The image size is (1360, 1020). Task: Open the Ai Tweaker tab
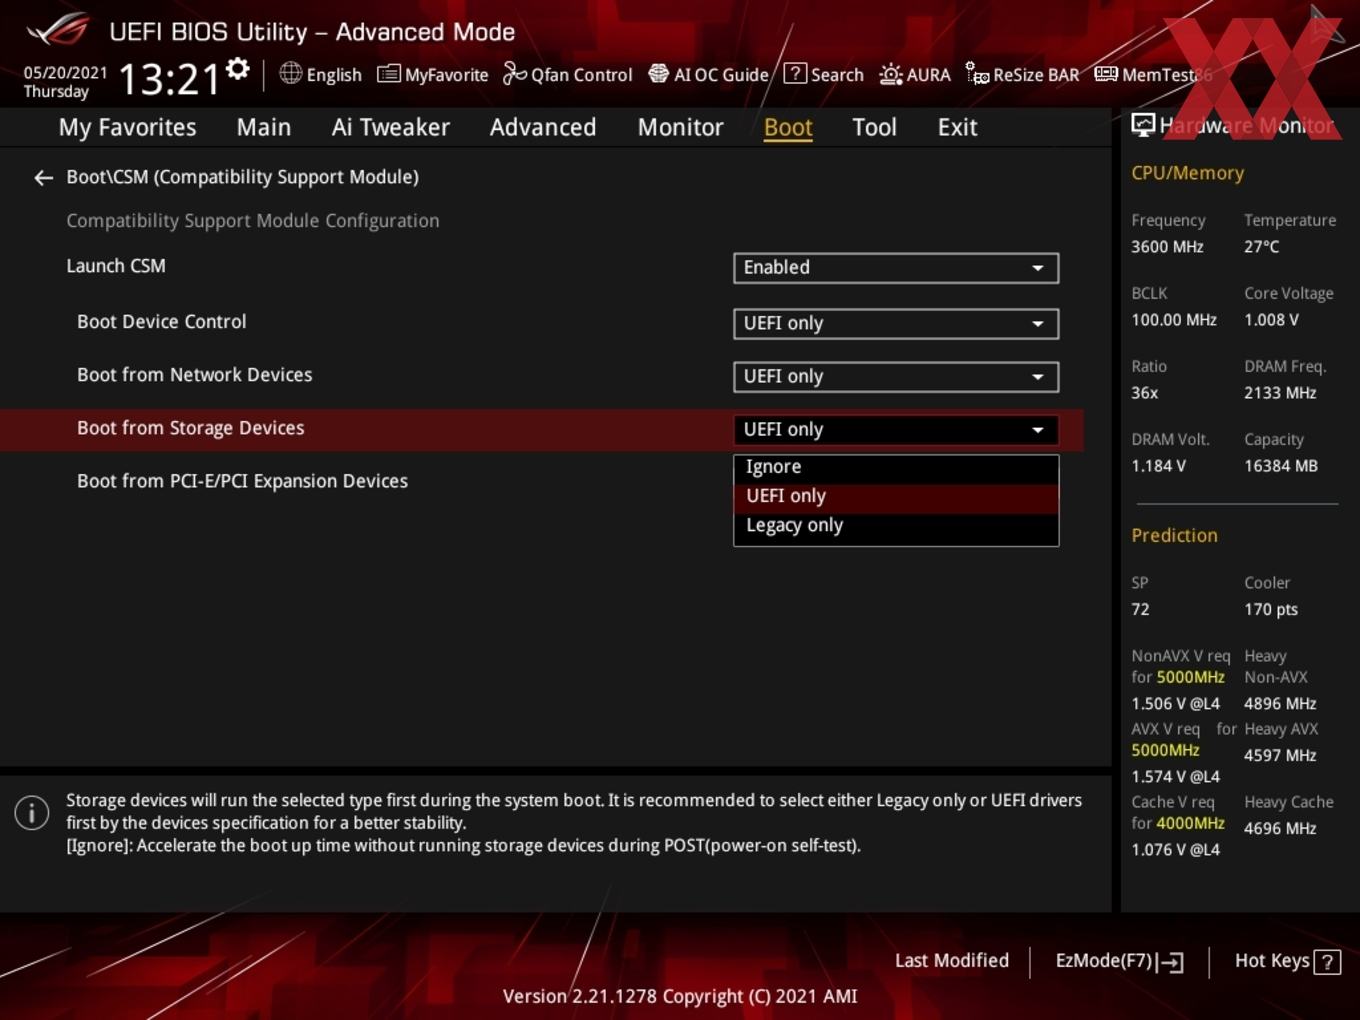point(391,127)
